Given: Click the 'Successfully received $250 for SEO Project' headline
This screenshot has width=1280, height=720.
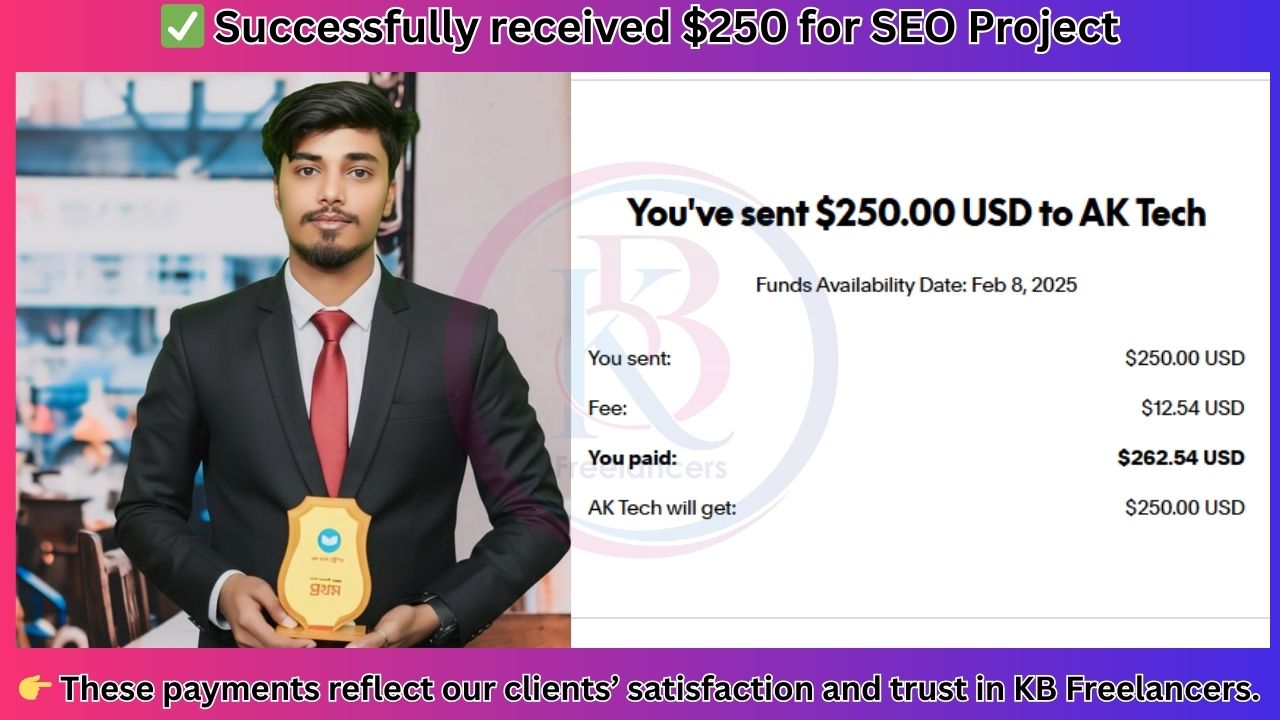Looking at the screenshot, I should click(x=666, y=28).
